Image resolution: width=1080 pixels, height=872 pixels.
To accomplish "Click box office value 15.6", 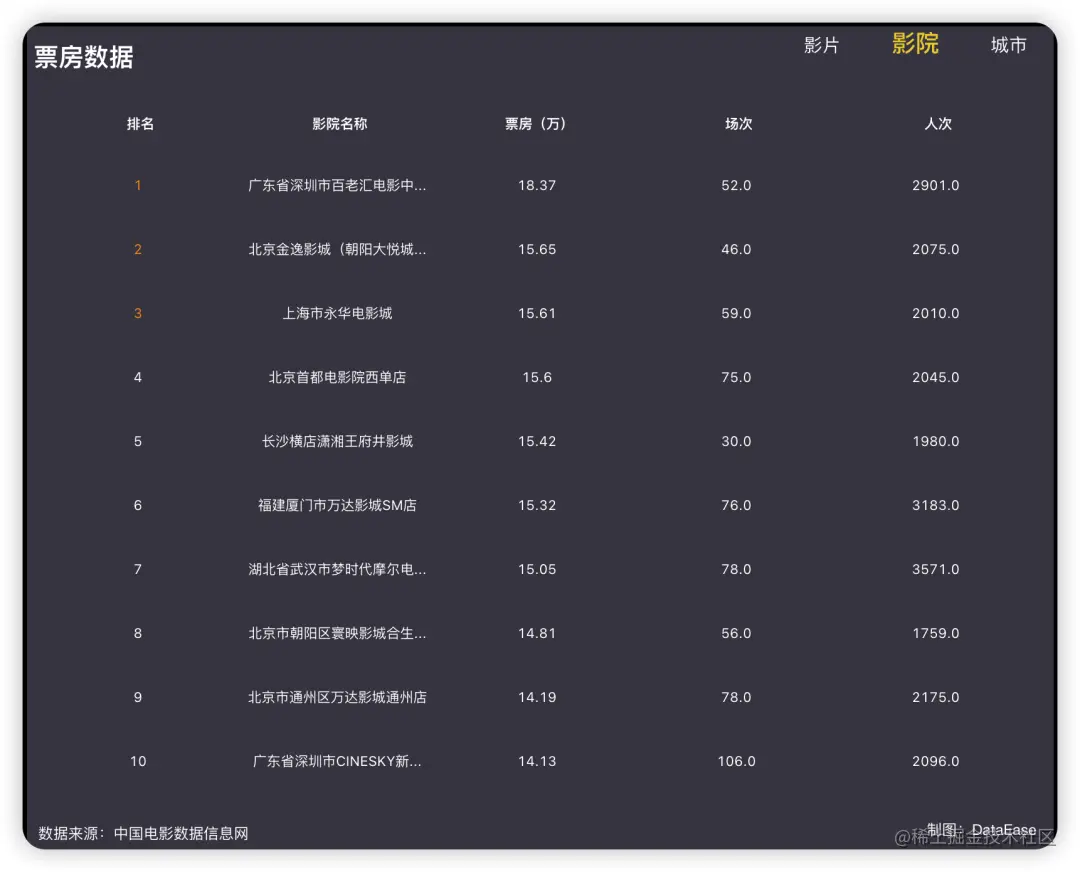I will 537,377.
